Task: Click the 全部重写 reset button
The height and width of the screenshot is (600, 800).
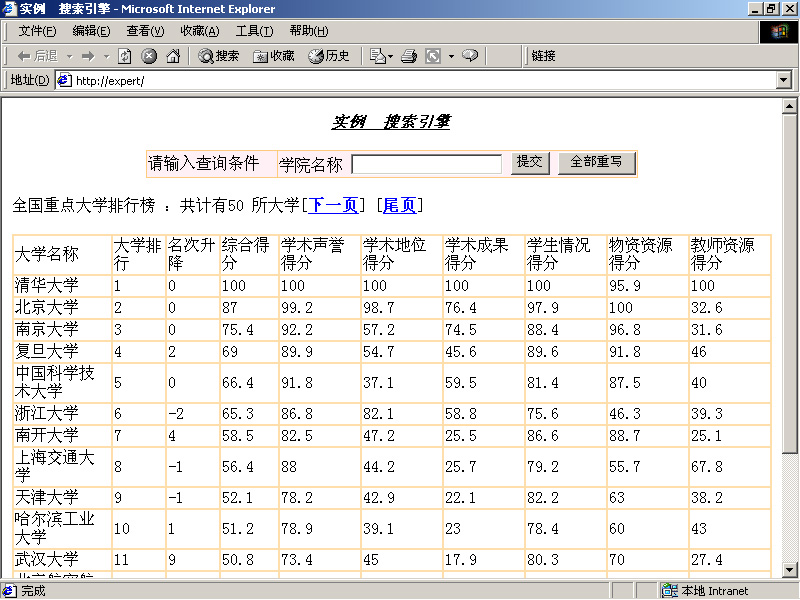Action: tap(596, 163)
